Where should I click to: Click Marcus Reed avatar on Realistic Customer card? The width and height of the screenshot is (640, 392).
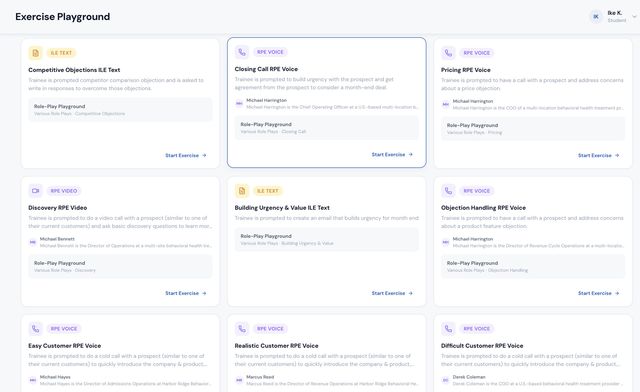pos(239,380)
